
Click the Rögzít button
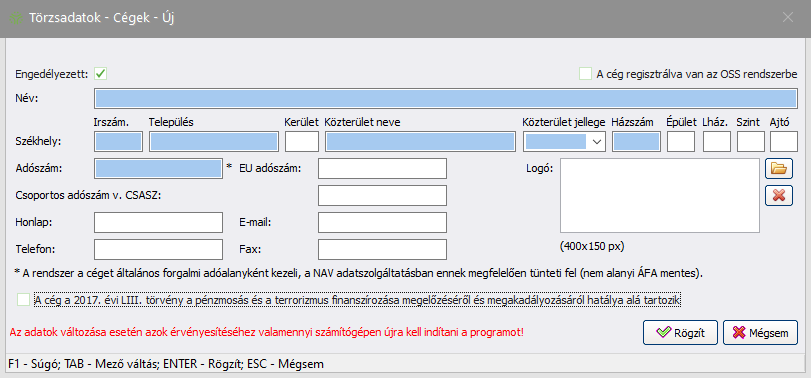pyautogui.click(x=680, y=332)
